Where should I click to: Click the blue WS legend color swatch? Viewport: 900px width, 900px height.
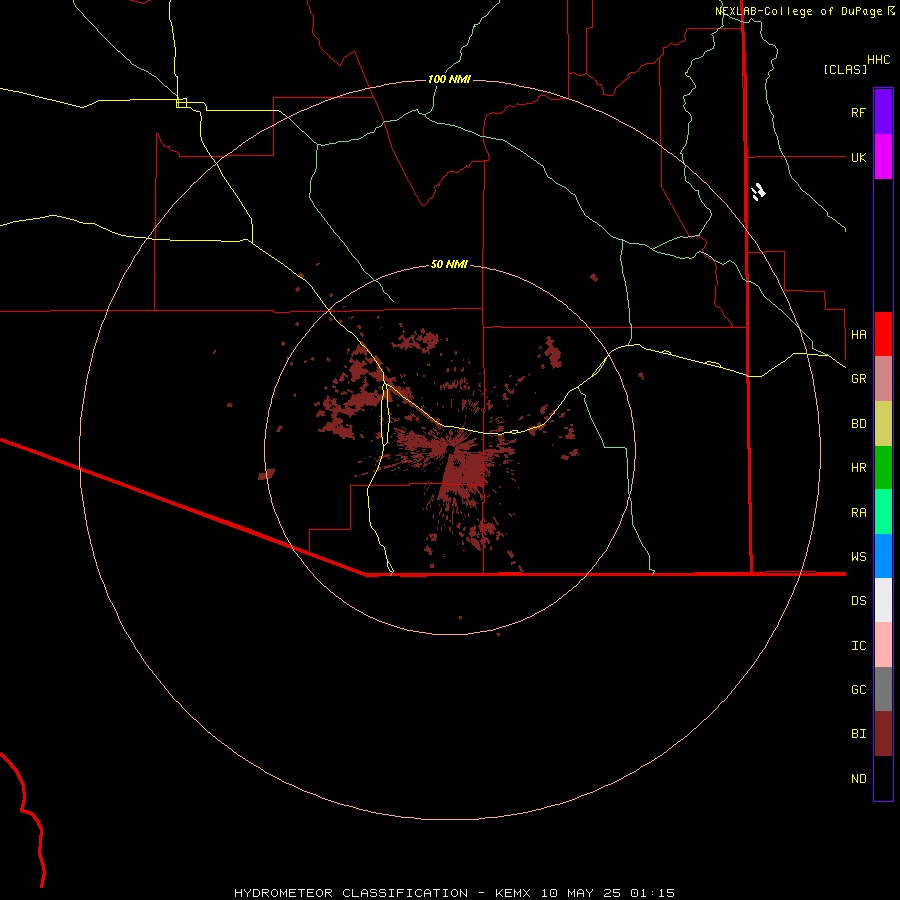pyautogui.click(x=883, y=556)
